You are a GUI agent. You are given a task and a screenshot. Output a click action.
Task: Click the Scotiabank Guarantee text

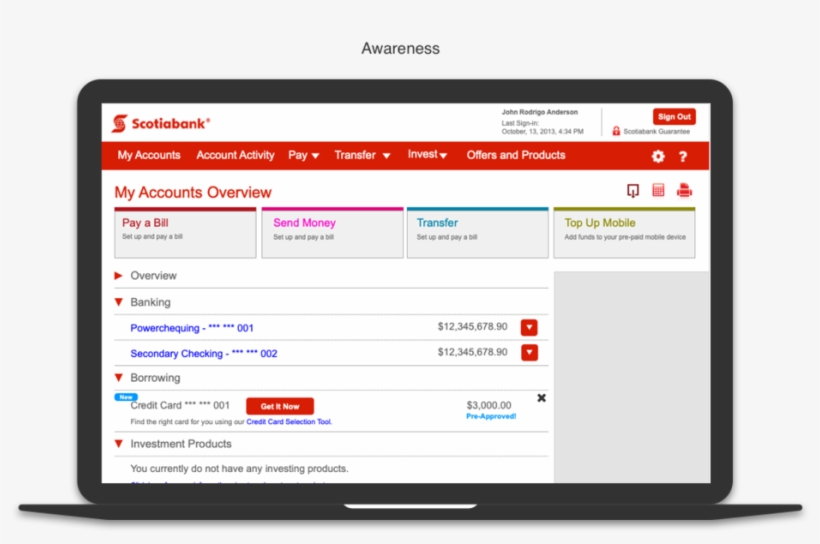pos(656,131)
